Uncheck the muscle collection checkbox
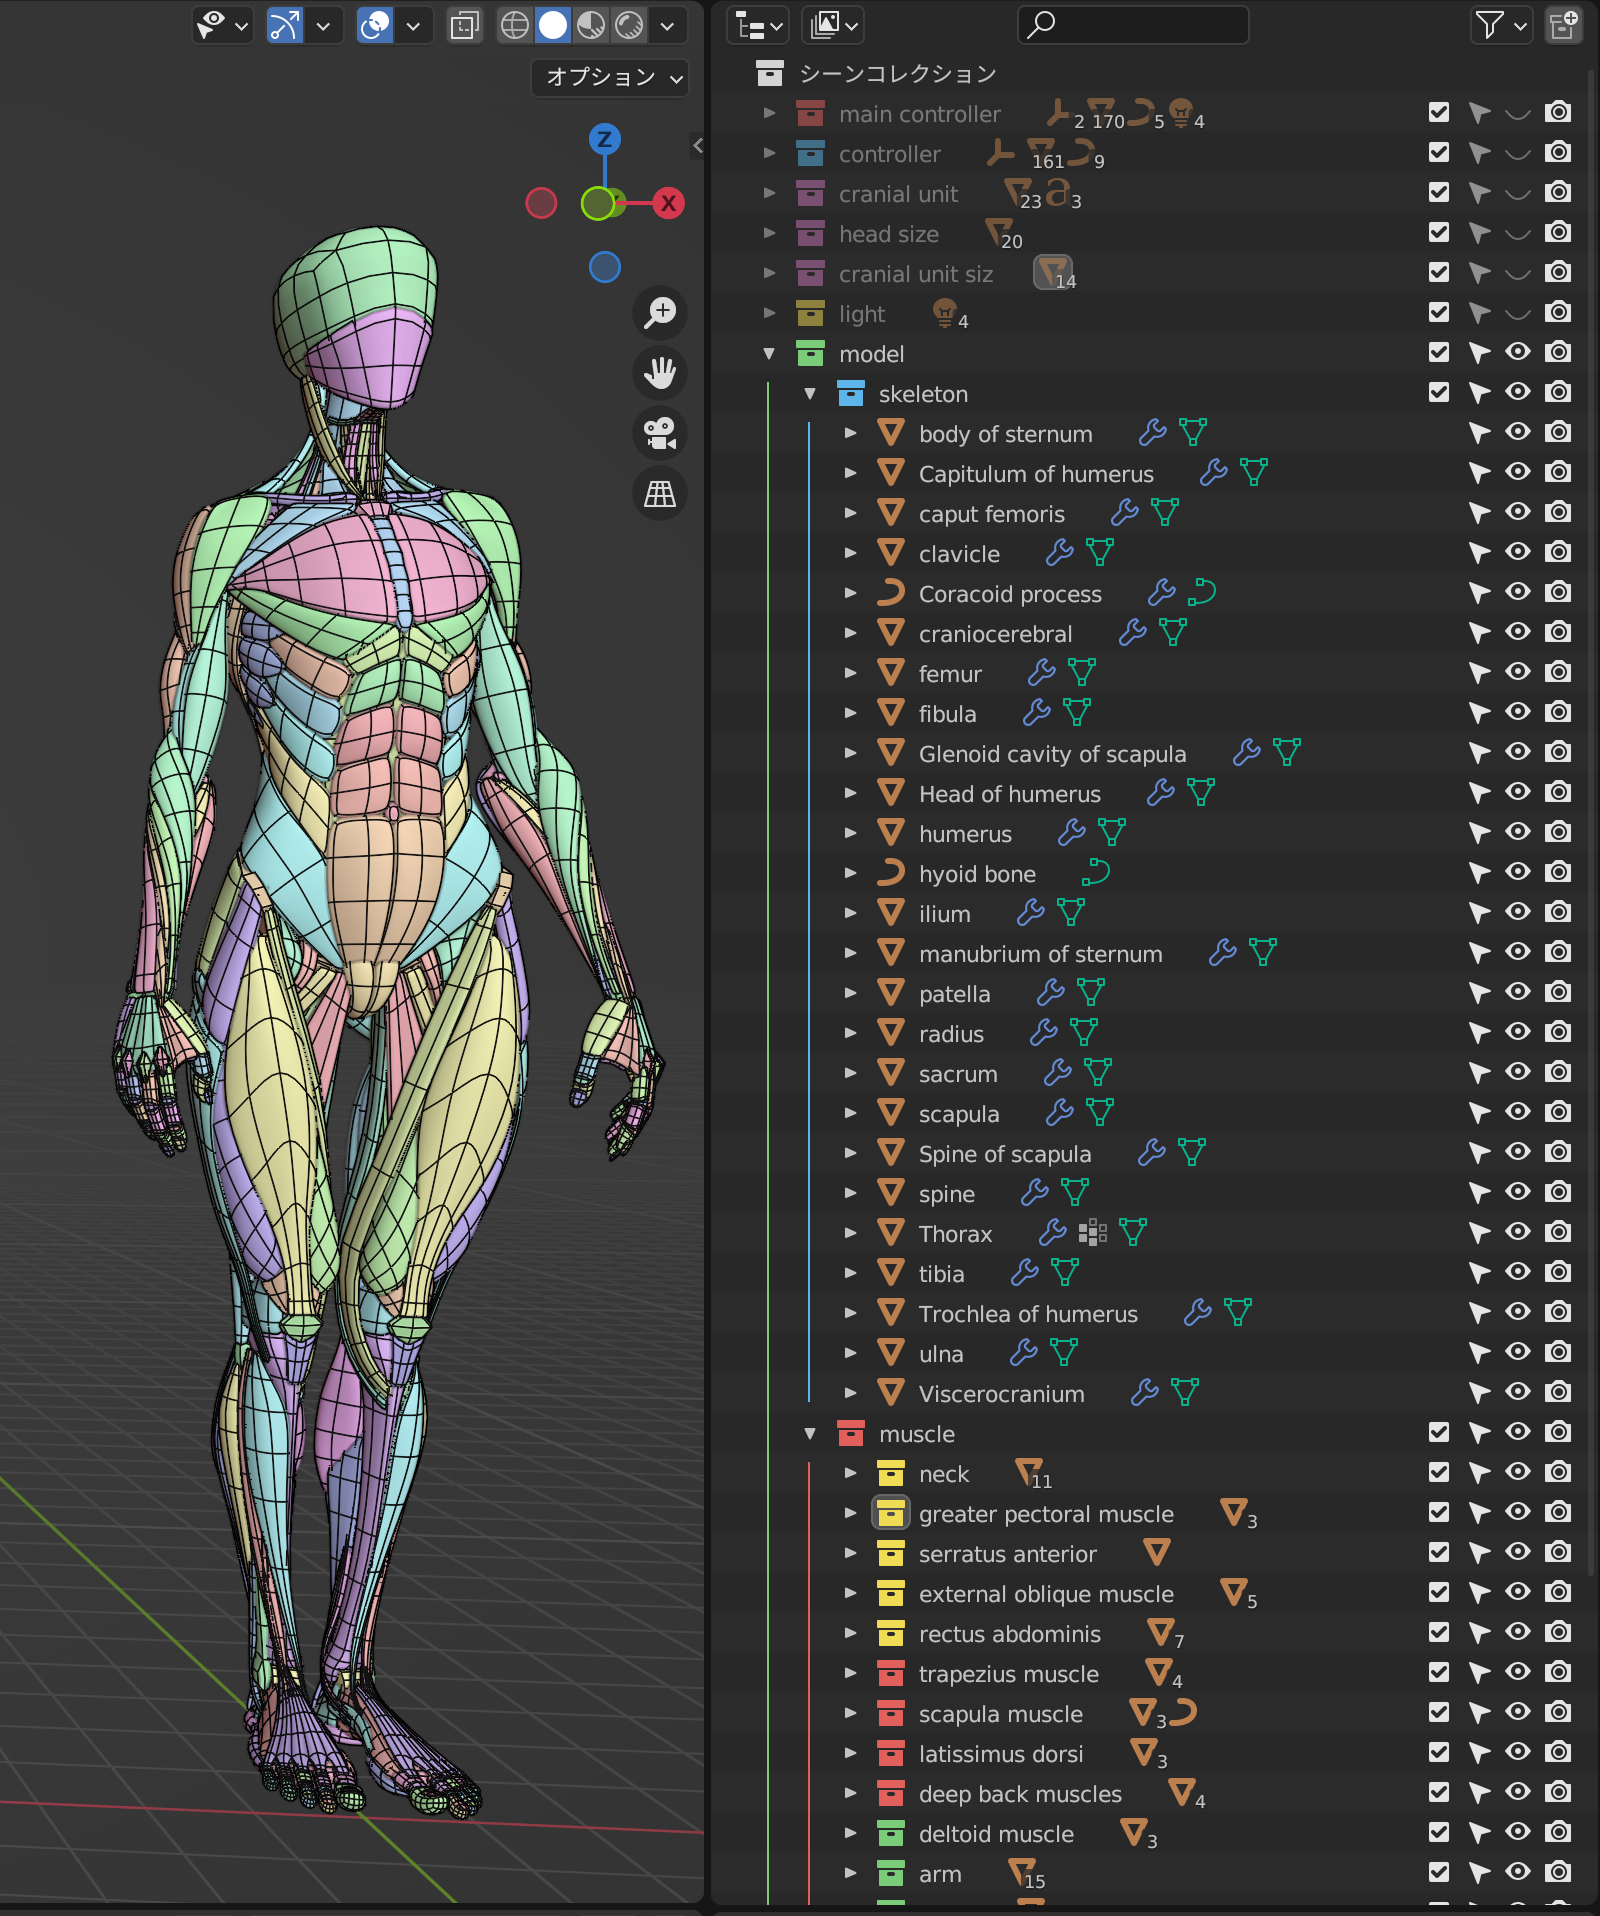Image resolution: width=1600 pixels, height=1916 pixels. [x=1438, y=1432]
